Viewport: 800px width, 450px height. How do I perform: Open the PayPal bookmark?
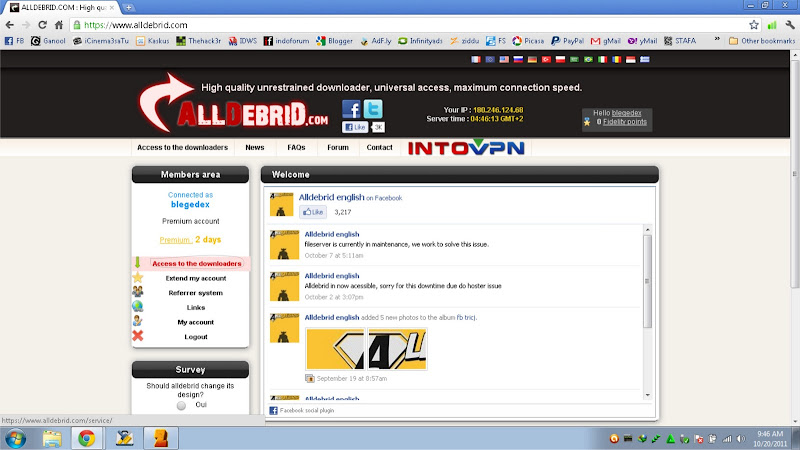[x=567, y=41]
